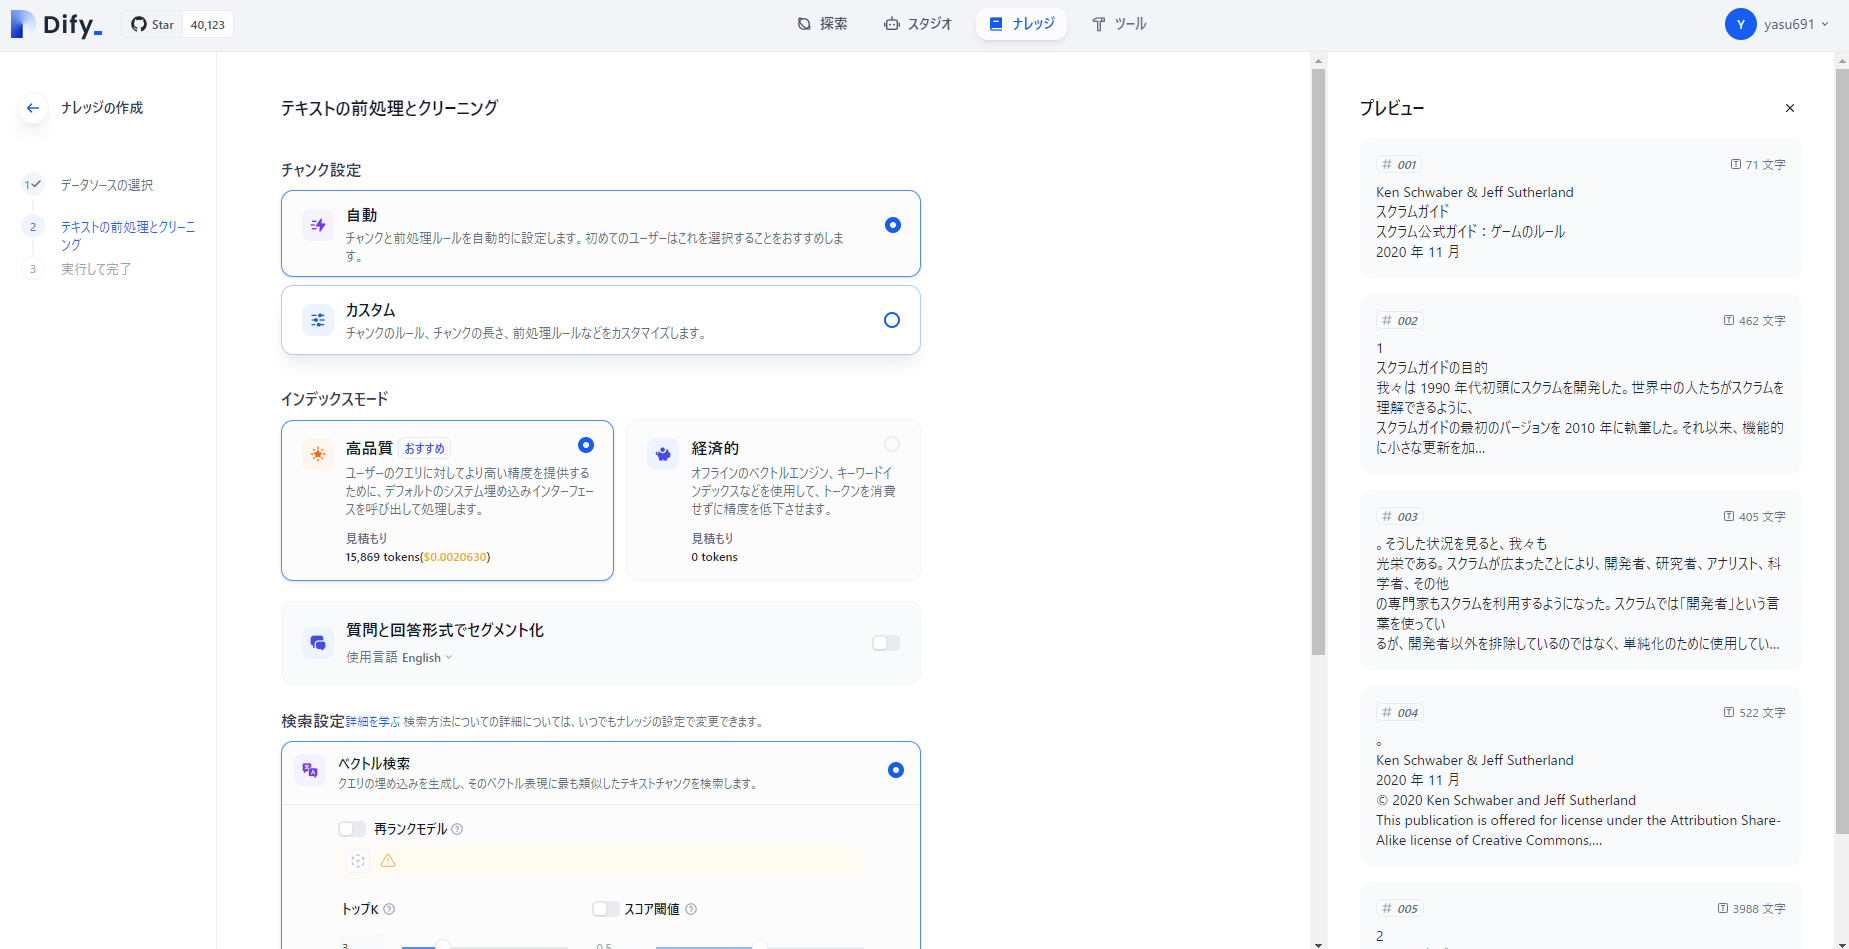Click the 再ランクモデル help icon
The height and width of the screenshot is (949, 1849).
coord(457,829)
